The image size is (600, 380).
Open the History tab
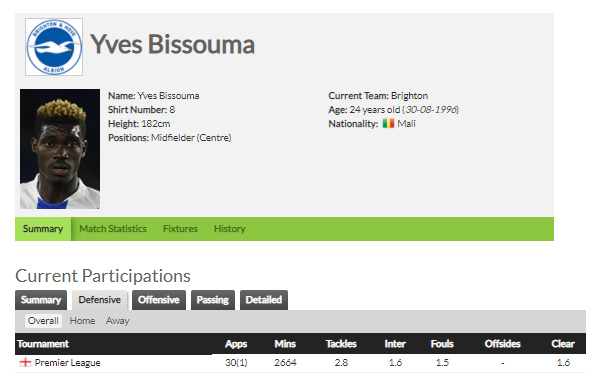click(230, 229)
